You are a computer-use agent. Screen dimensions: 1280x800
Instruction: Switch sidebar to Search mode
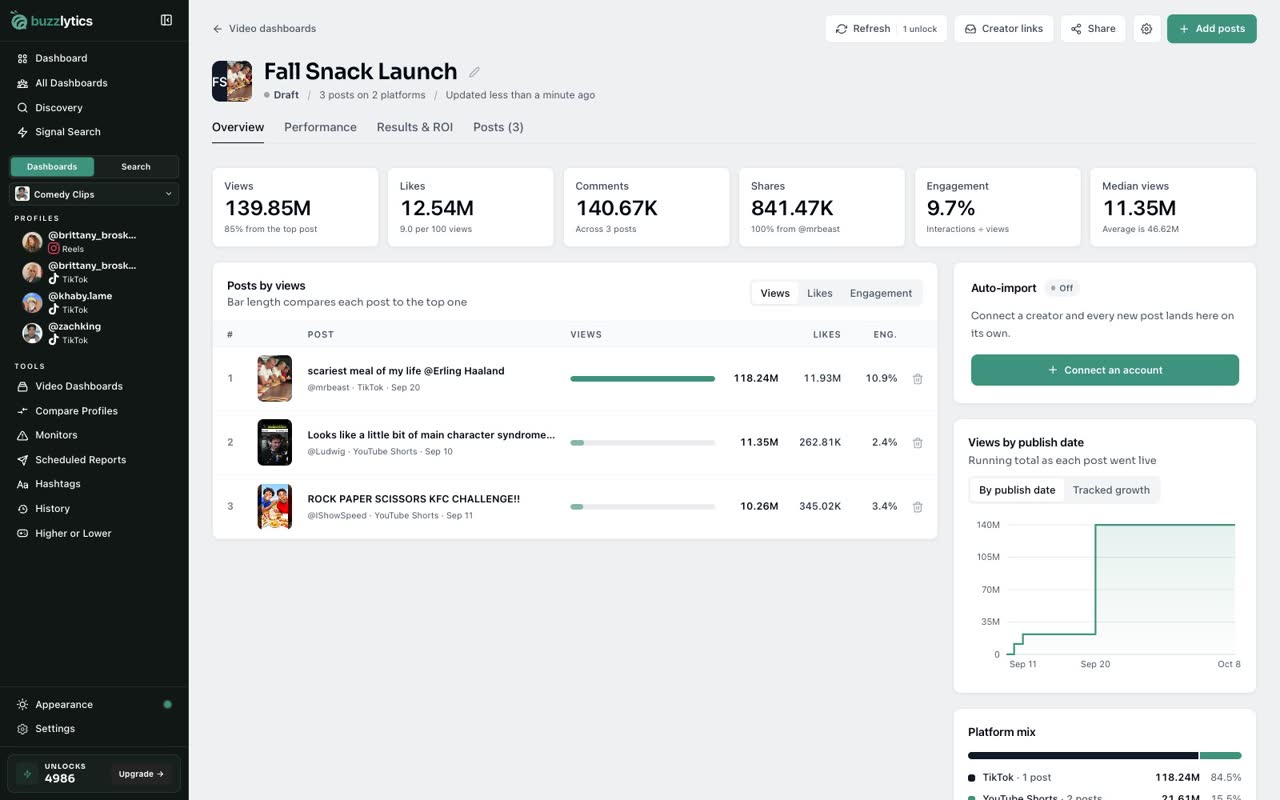[136, 167]
